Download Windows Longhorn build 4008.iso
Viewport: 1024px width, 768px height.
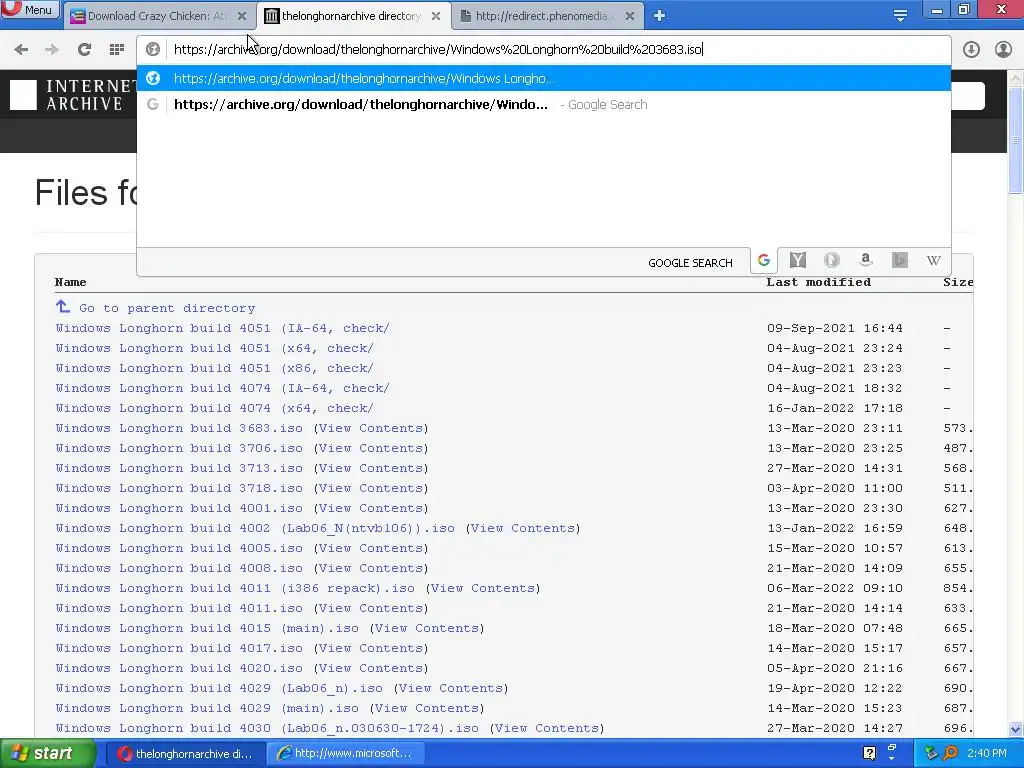[179, 568]
